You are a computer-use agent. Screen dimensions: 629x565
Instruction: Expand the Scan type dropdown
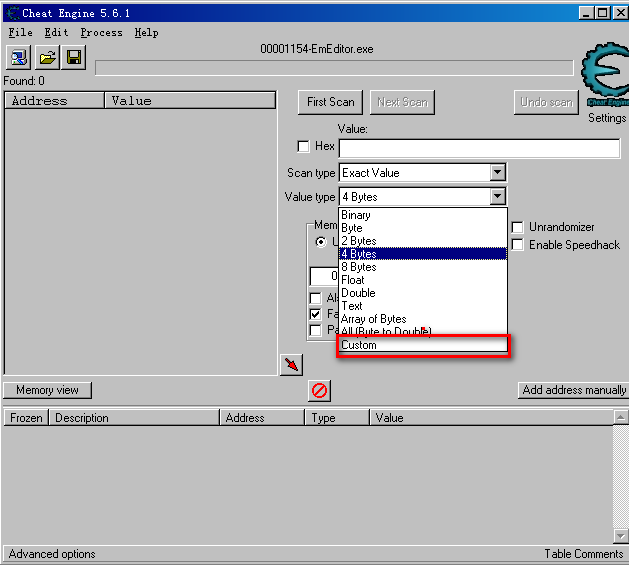[497, 173]
